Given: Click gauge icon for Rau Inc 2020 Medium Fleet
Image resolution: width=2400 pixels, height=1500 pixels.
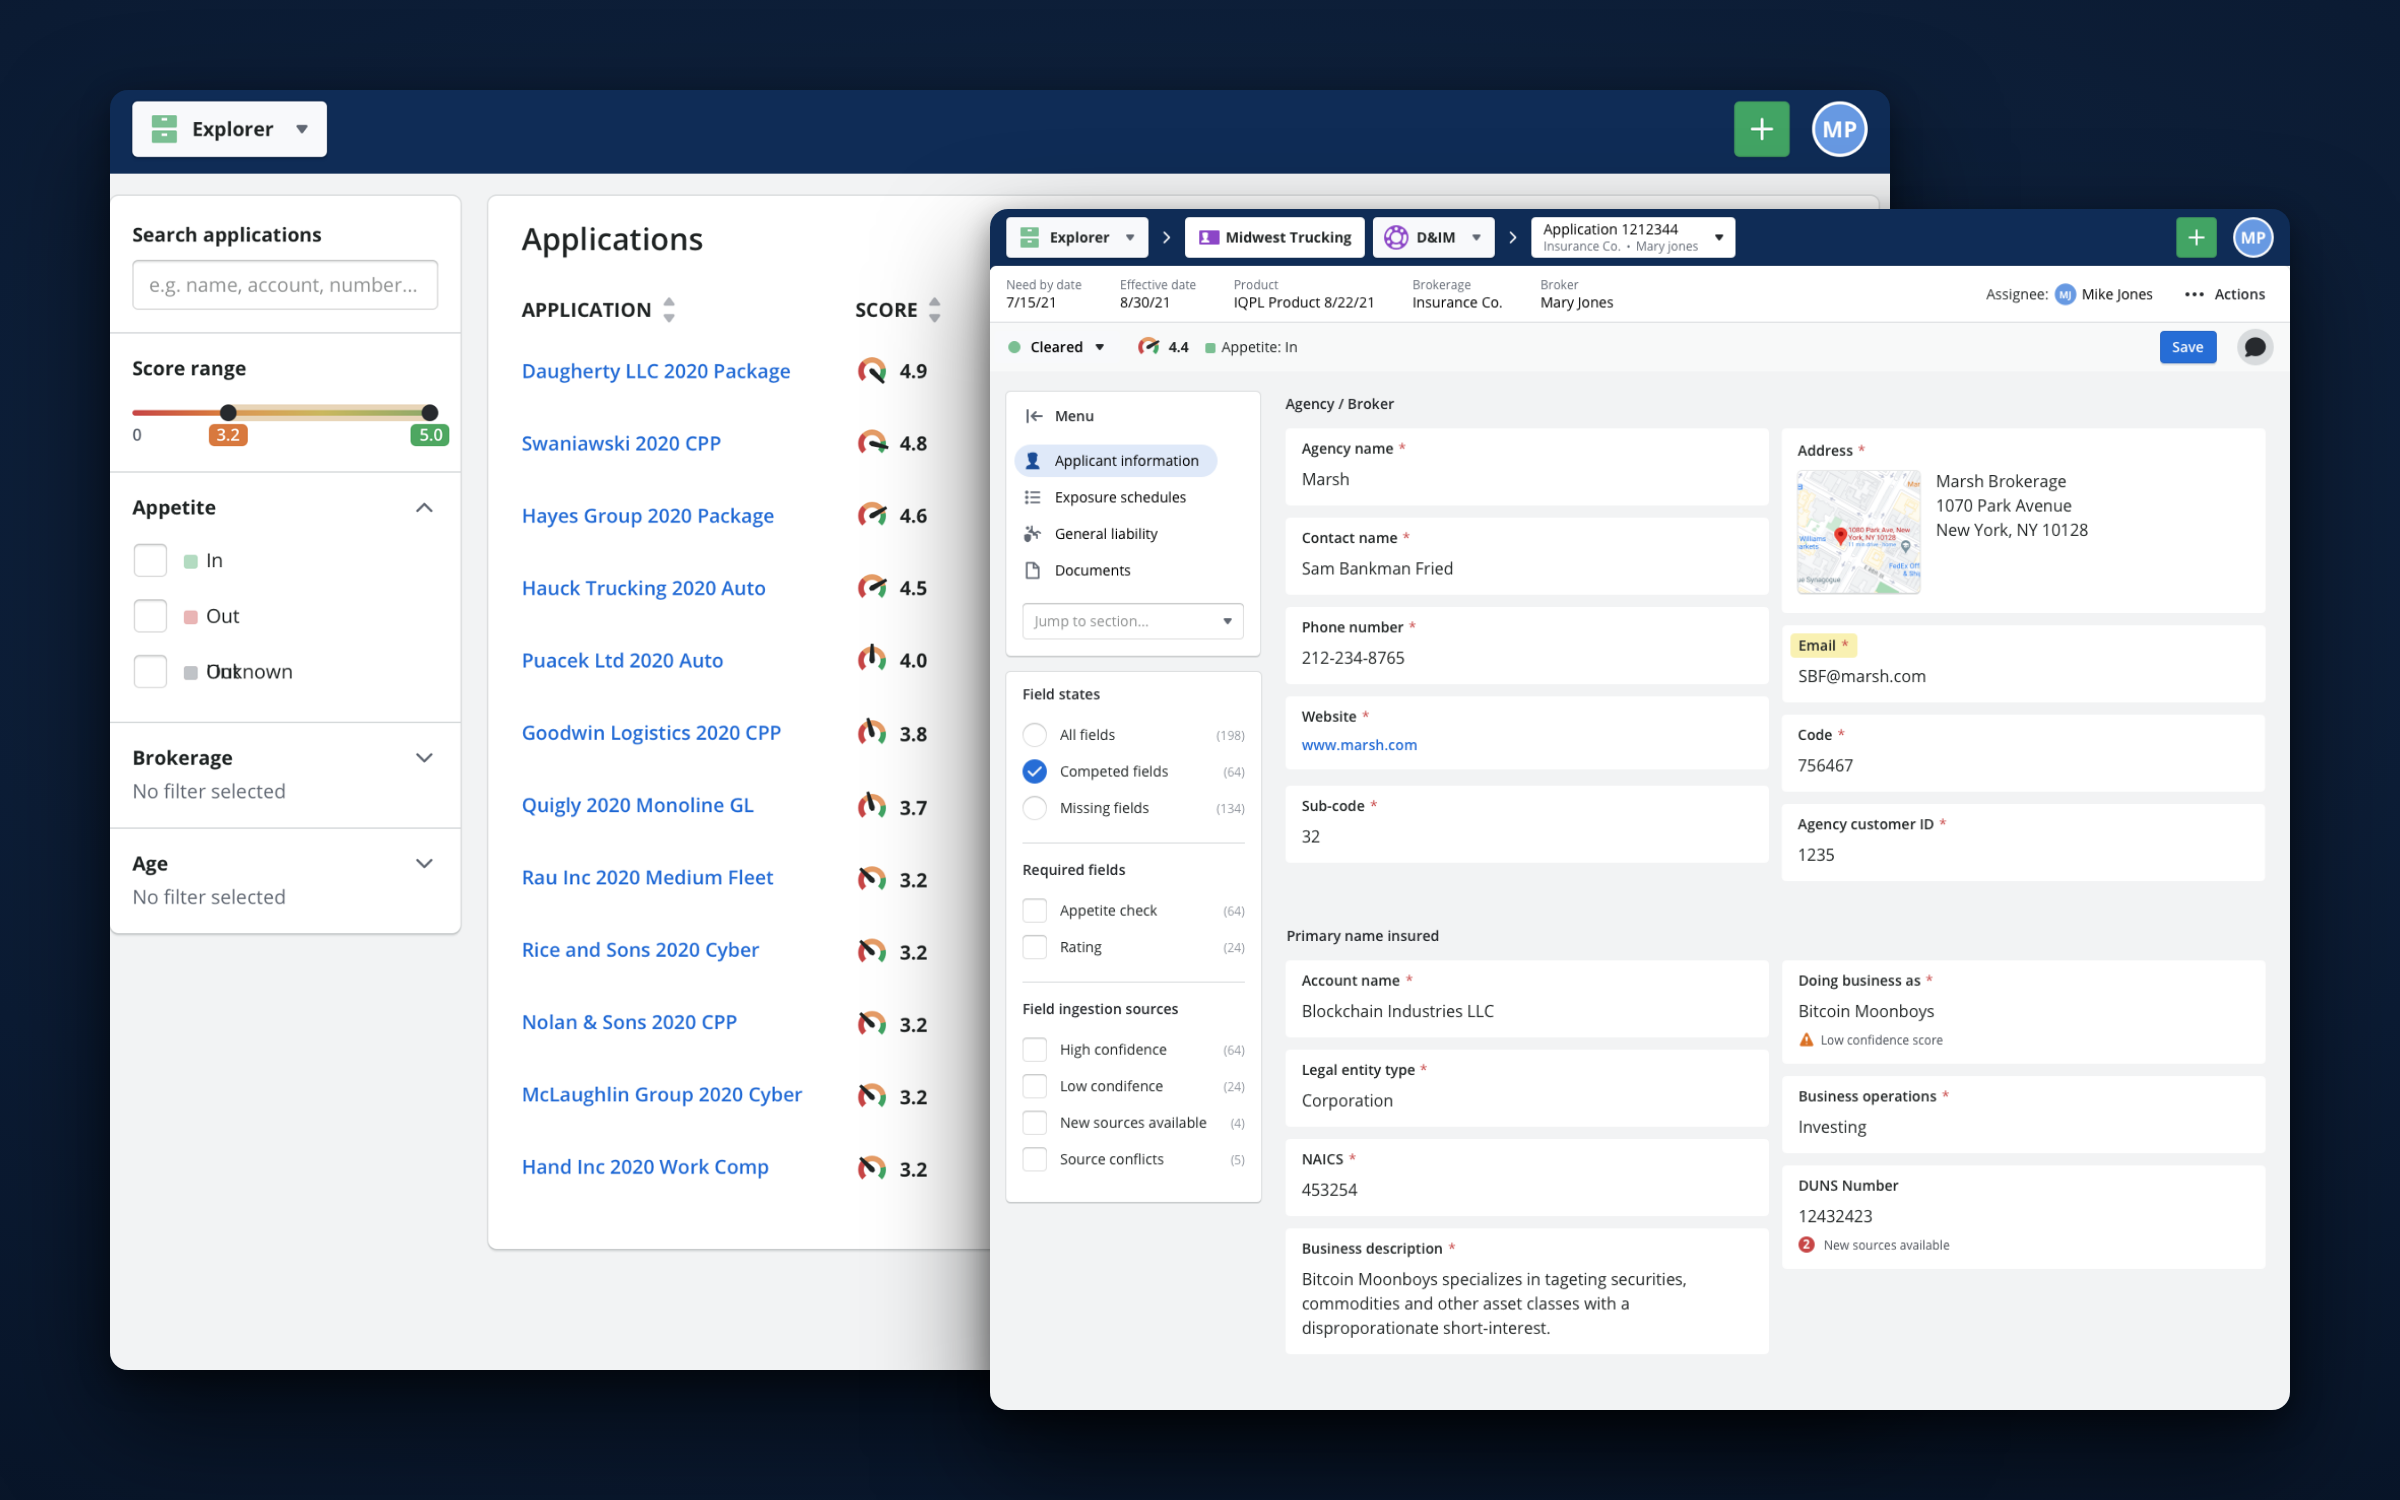Looking at the screenshot, I should pyautogui.click(x=872, y=878).
